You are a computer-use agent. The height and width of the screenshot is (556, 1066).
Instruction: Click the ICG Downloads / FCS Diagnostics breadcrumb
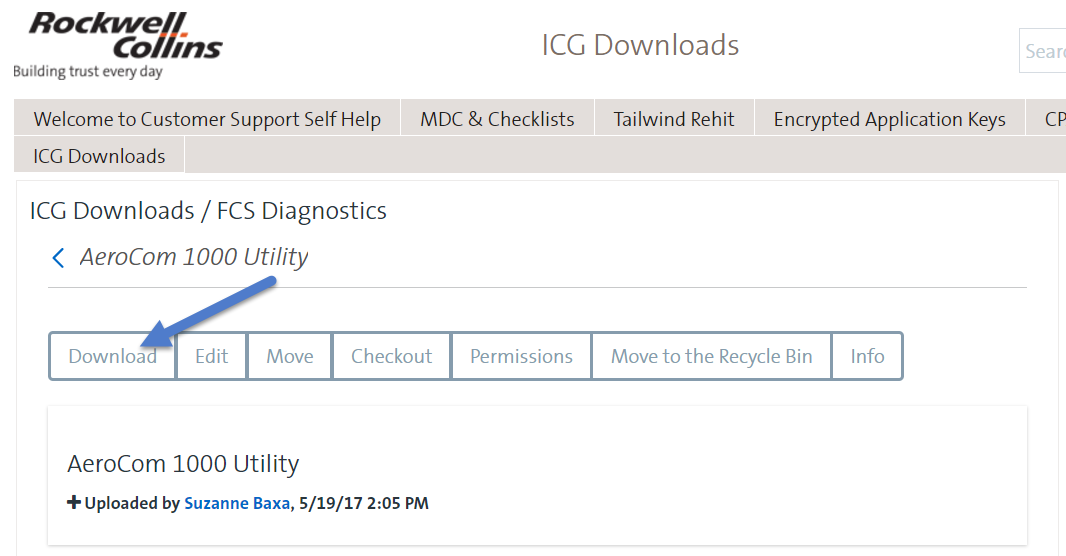pyautogui.click(x=208, y=211)
